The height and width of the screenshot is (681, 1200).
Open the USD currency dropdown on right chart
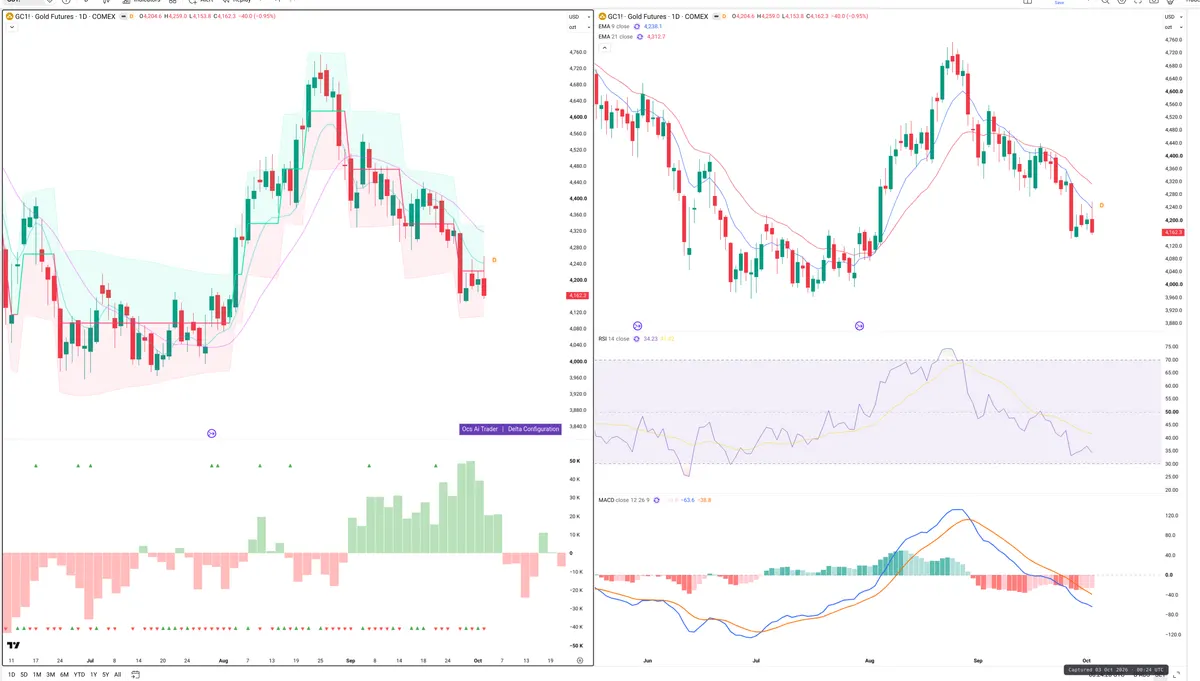click(x=1171, y=17)
